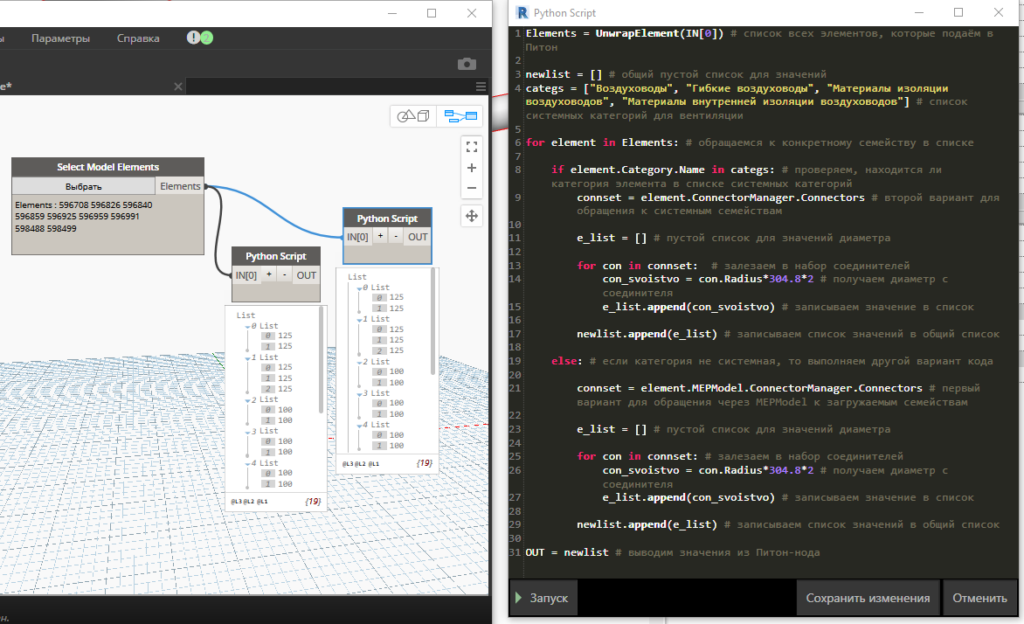Click 'for element in Elements:' code line

coord(601,142)
